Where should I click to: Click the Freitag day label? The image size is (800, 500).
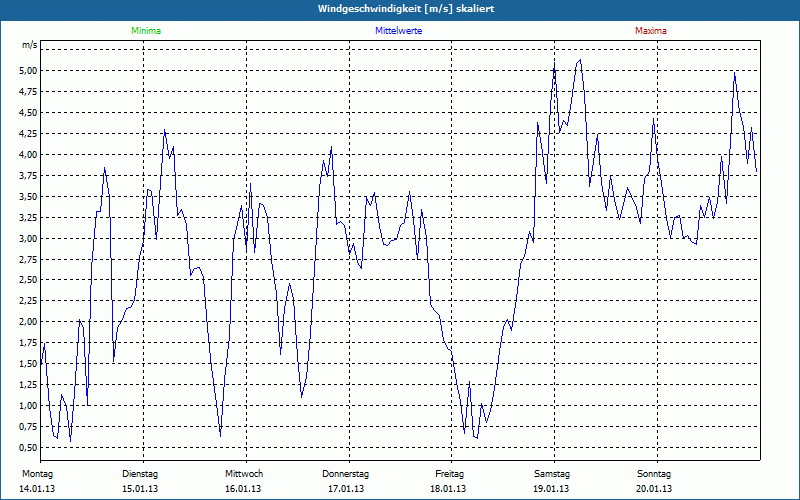(449, 474)
